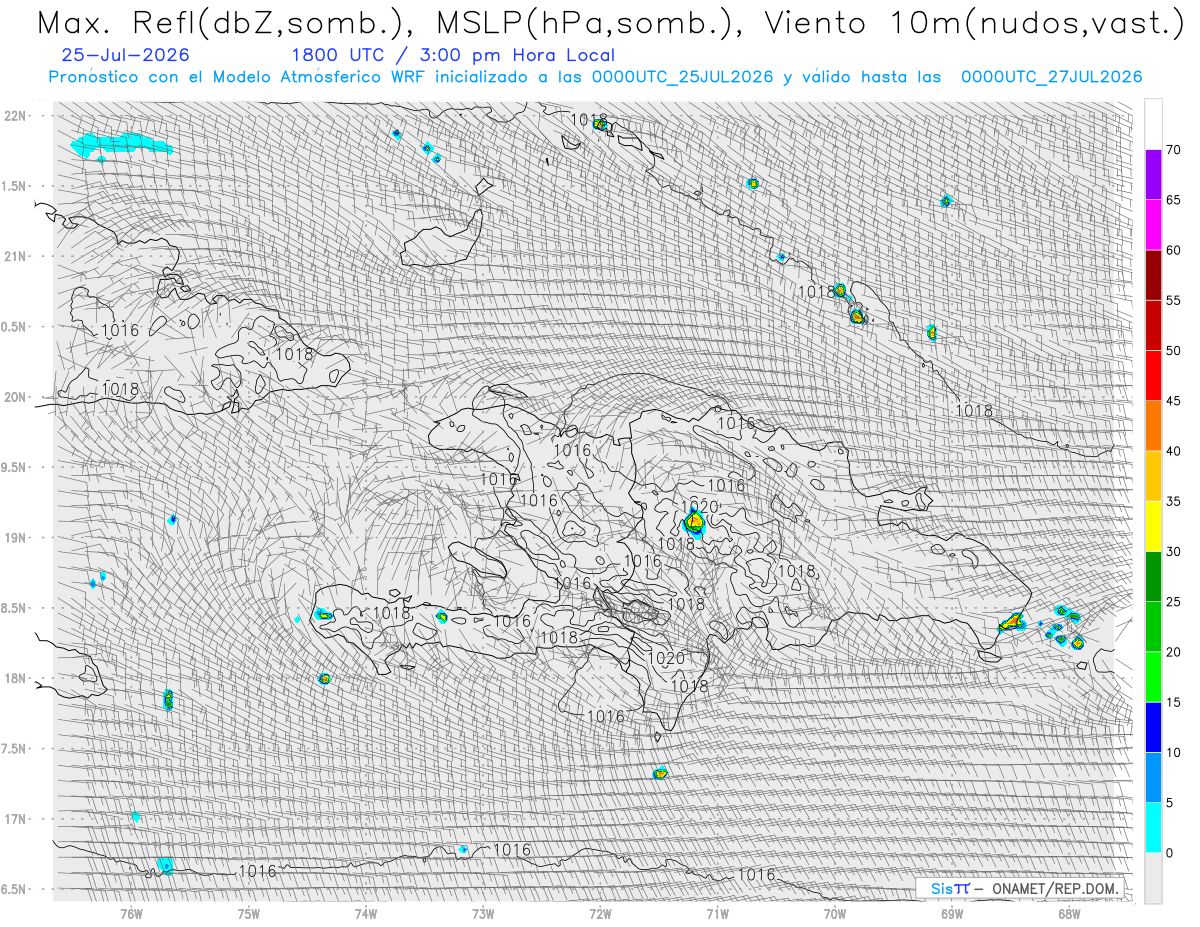Click the '21N' latitude label
1200x927 pixels.
pos(17,256)
